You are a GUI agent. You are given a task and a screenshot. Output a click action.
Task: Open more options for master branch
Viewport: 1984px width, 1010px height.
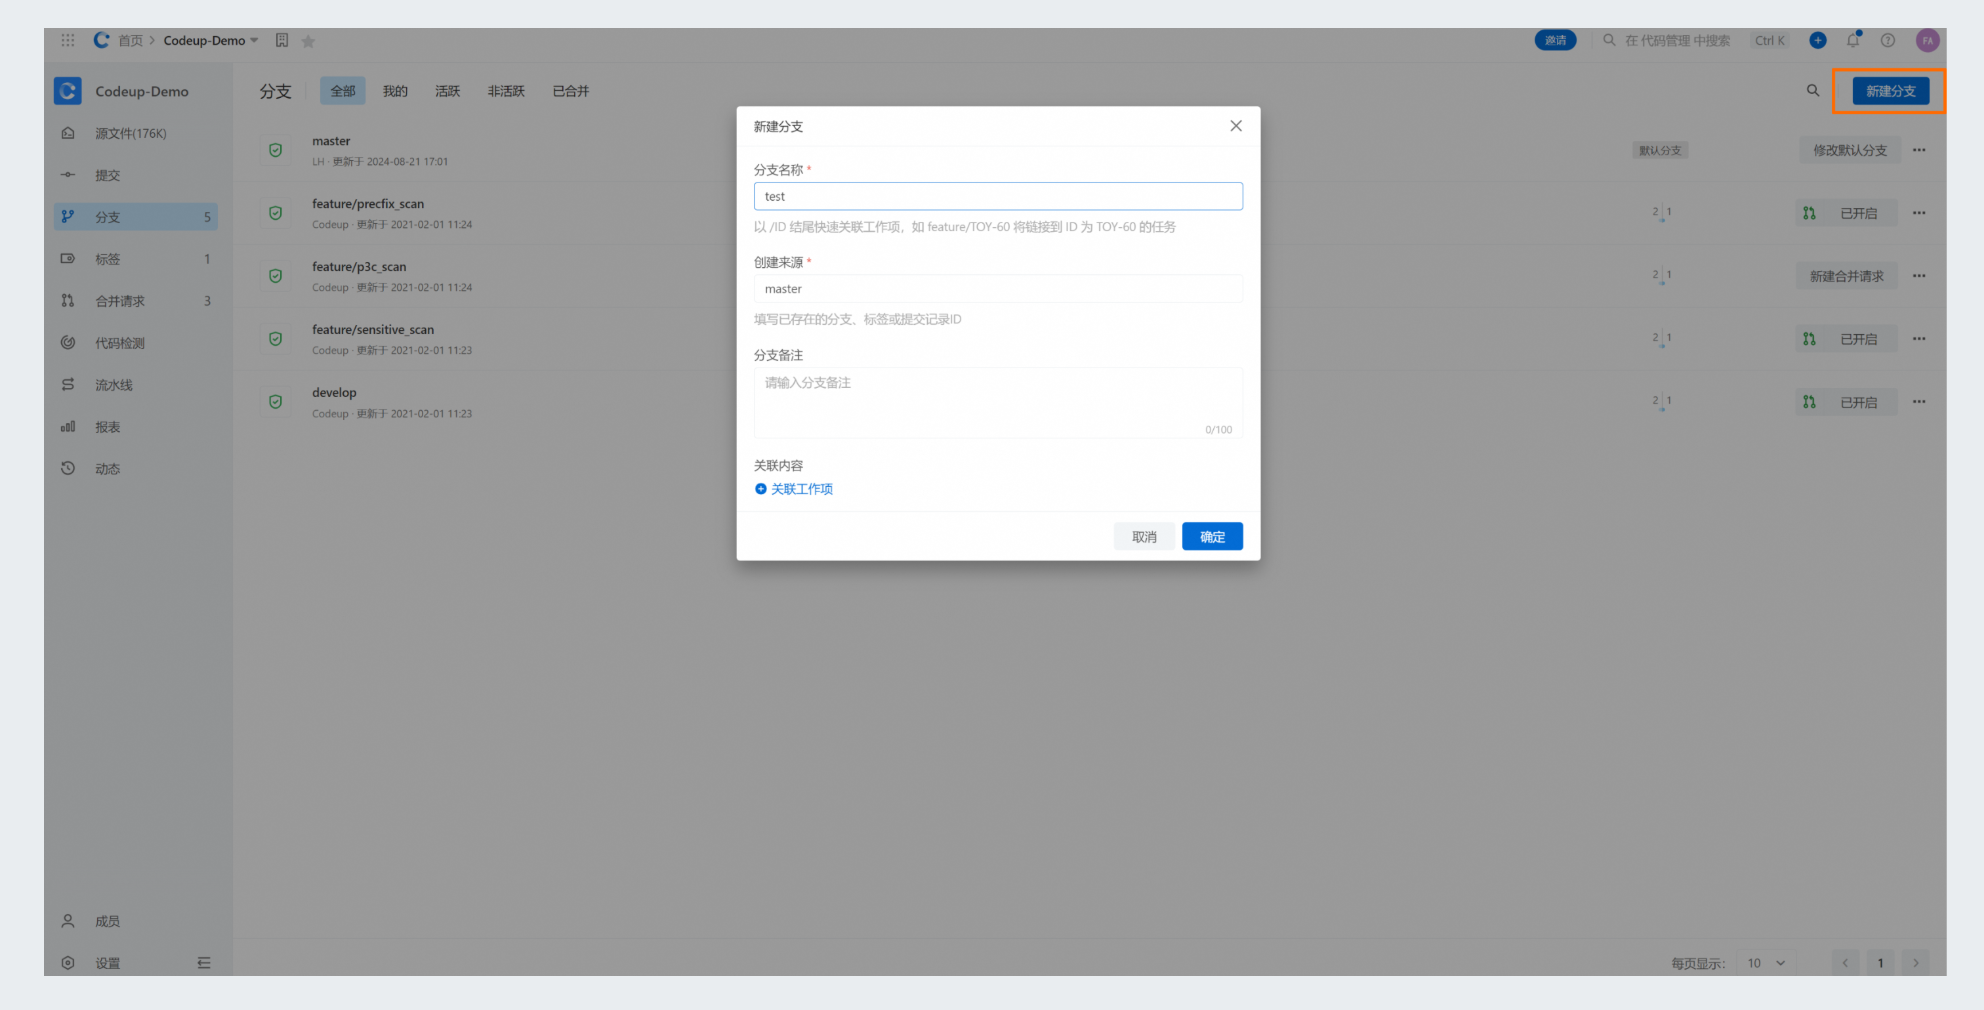[1919, 150]
